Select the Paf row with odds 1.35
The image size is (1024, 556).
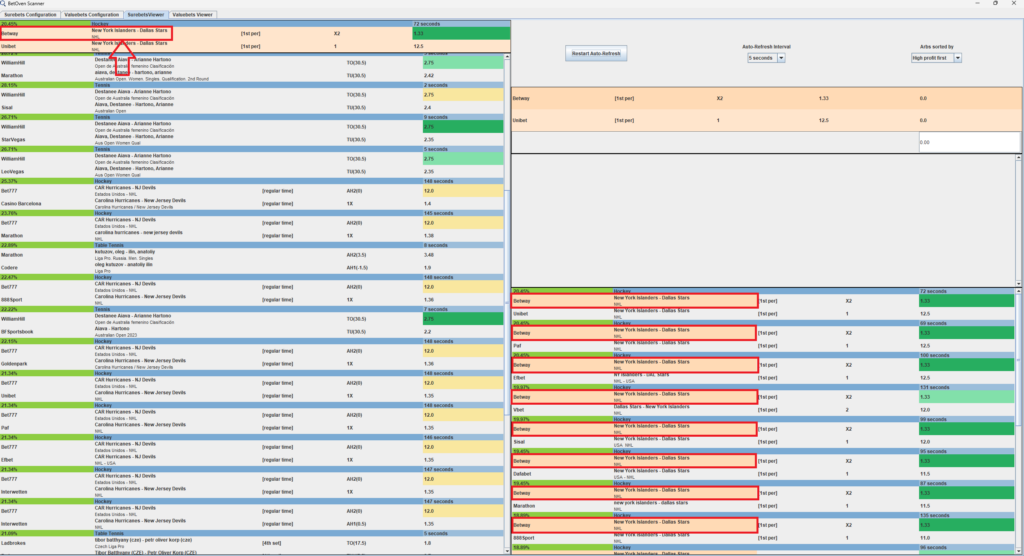[x=252, y=428]
